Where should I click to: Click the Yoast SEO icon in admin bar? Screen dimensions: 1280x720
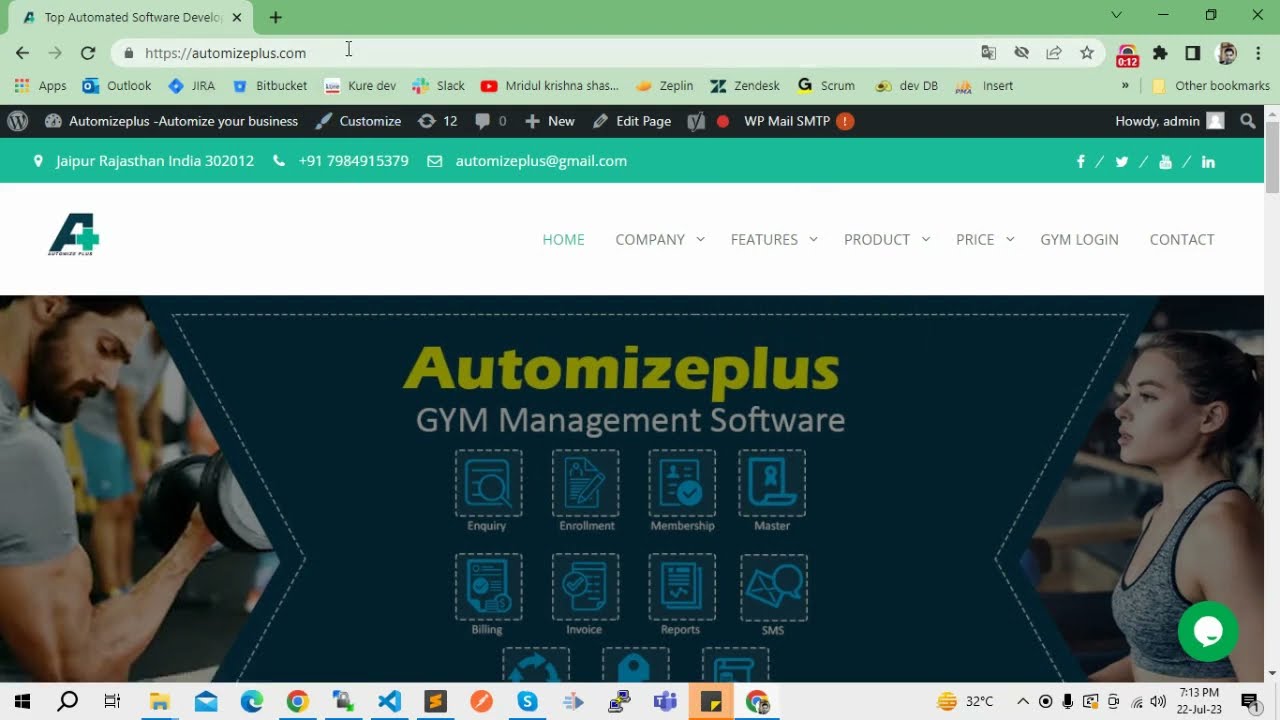pos(696,121)
